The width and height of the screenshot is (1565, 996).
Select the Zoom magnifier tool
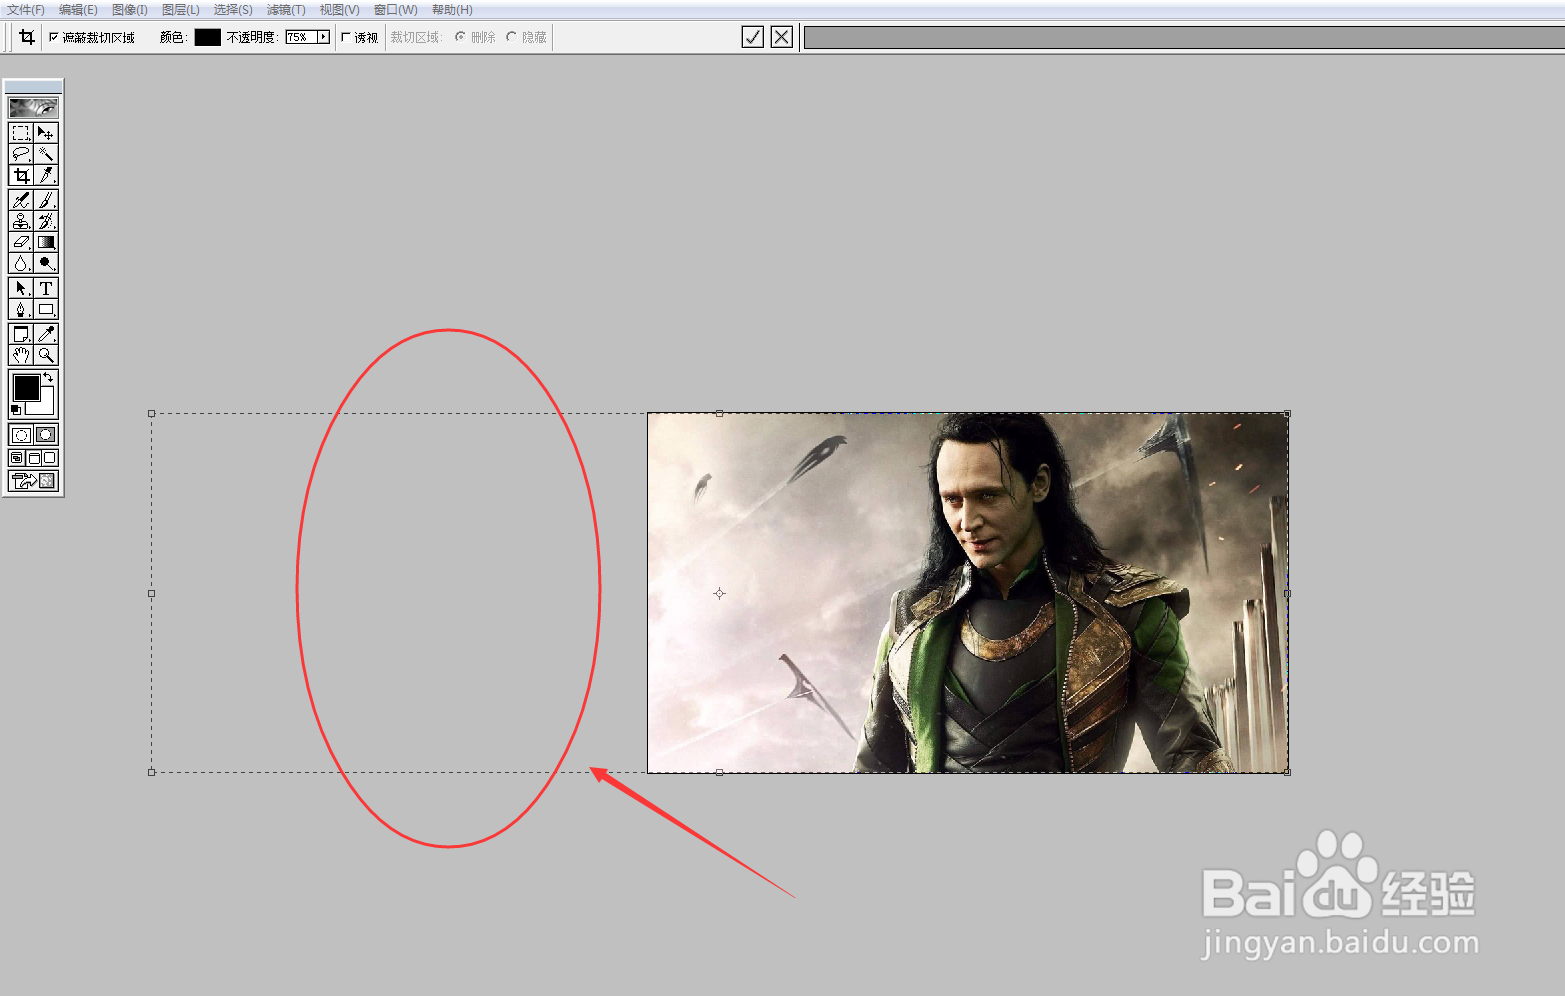[46, 355]
